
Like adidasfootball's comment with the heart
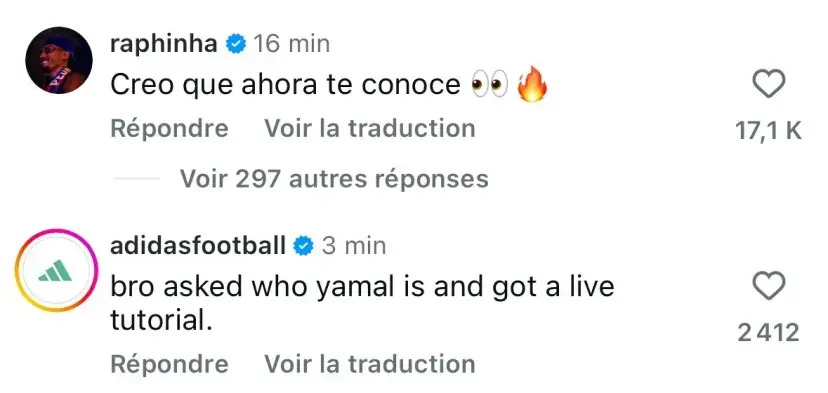[768, 286]
